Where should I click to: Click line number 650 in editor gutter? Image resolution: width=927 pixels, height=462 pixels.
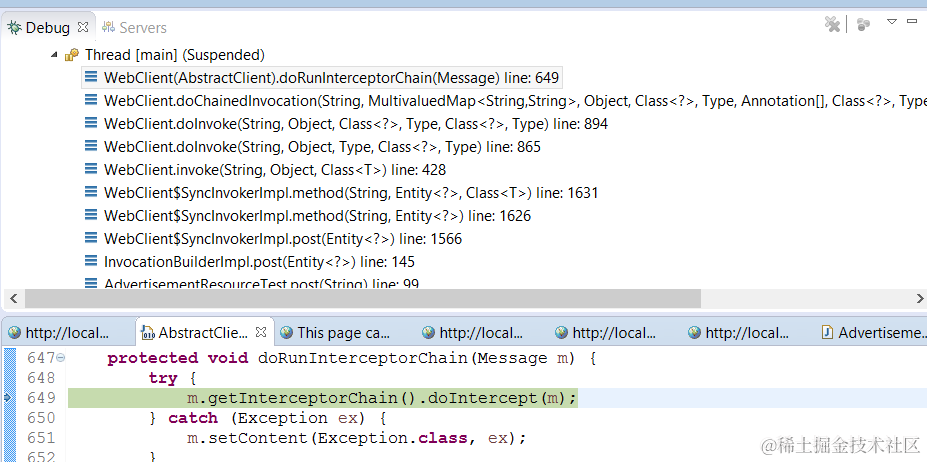[x=41, y=418]
